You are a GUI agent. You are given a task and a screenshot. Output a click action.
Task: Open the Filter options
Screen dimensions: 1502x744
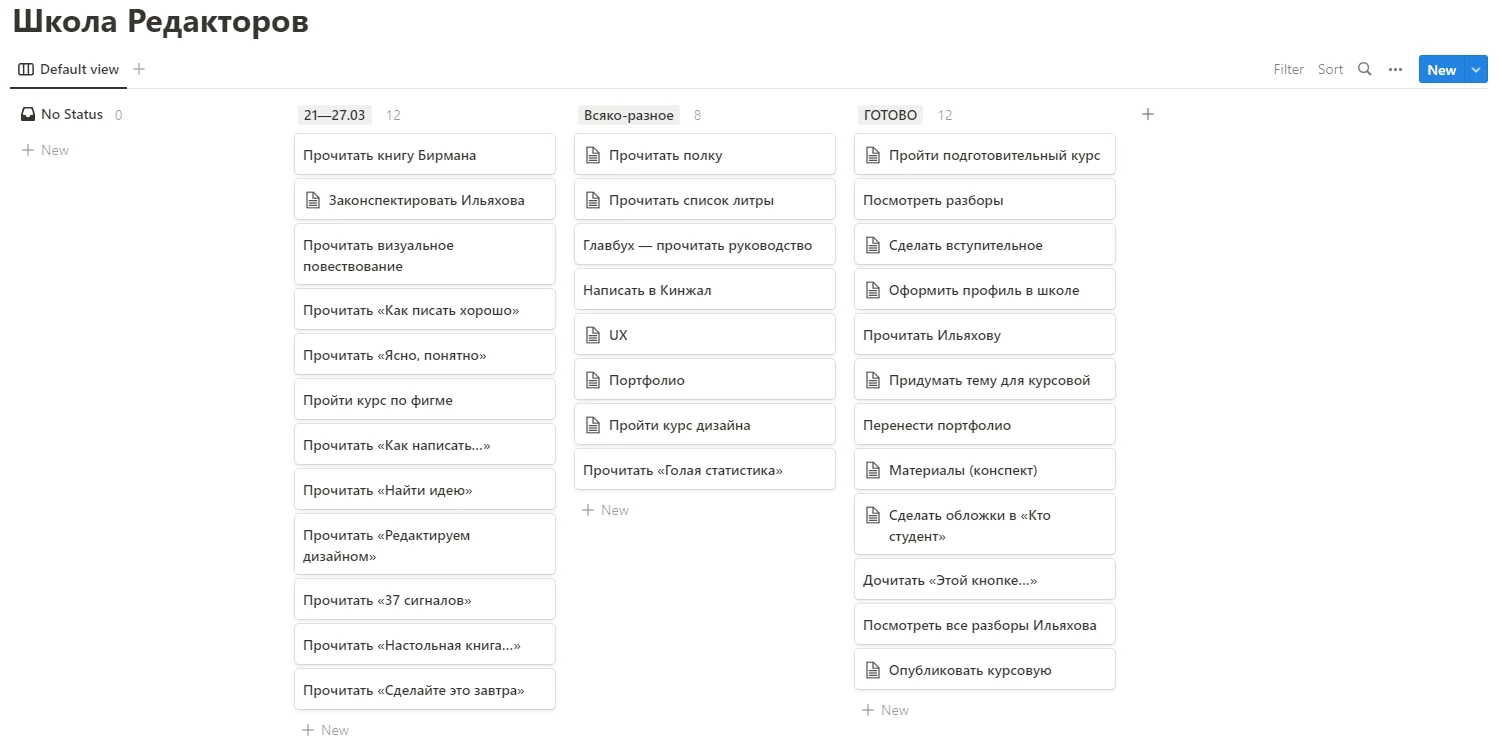click(1288, 69)
